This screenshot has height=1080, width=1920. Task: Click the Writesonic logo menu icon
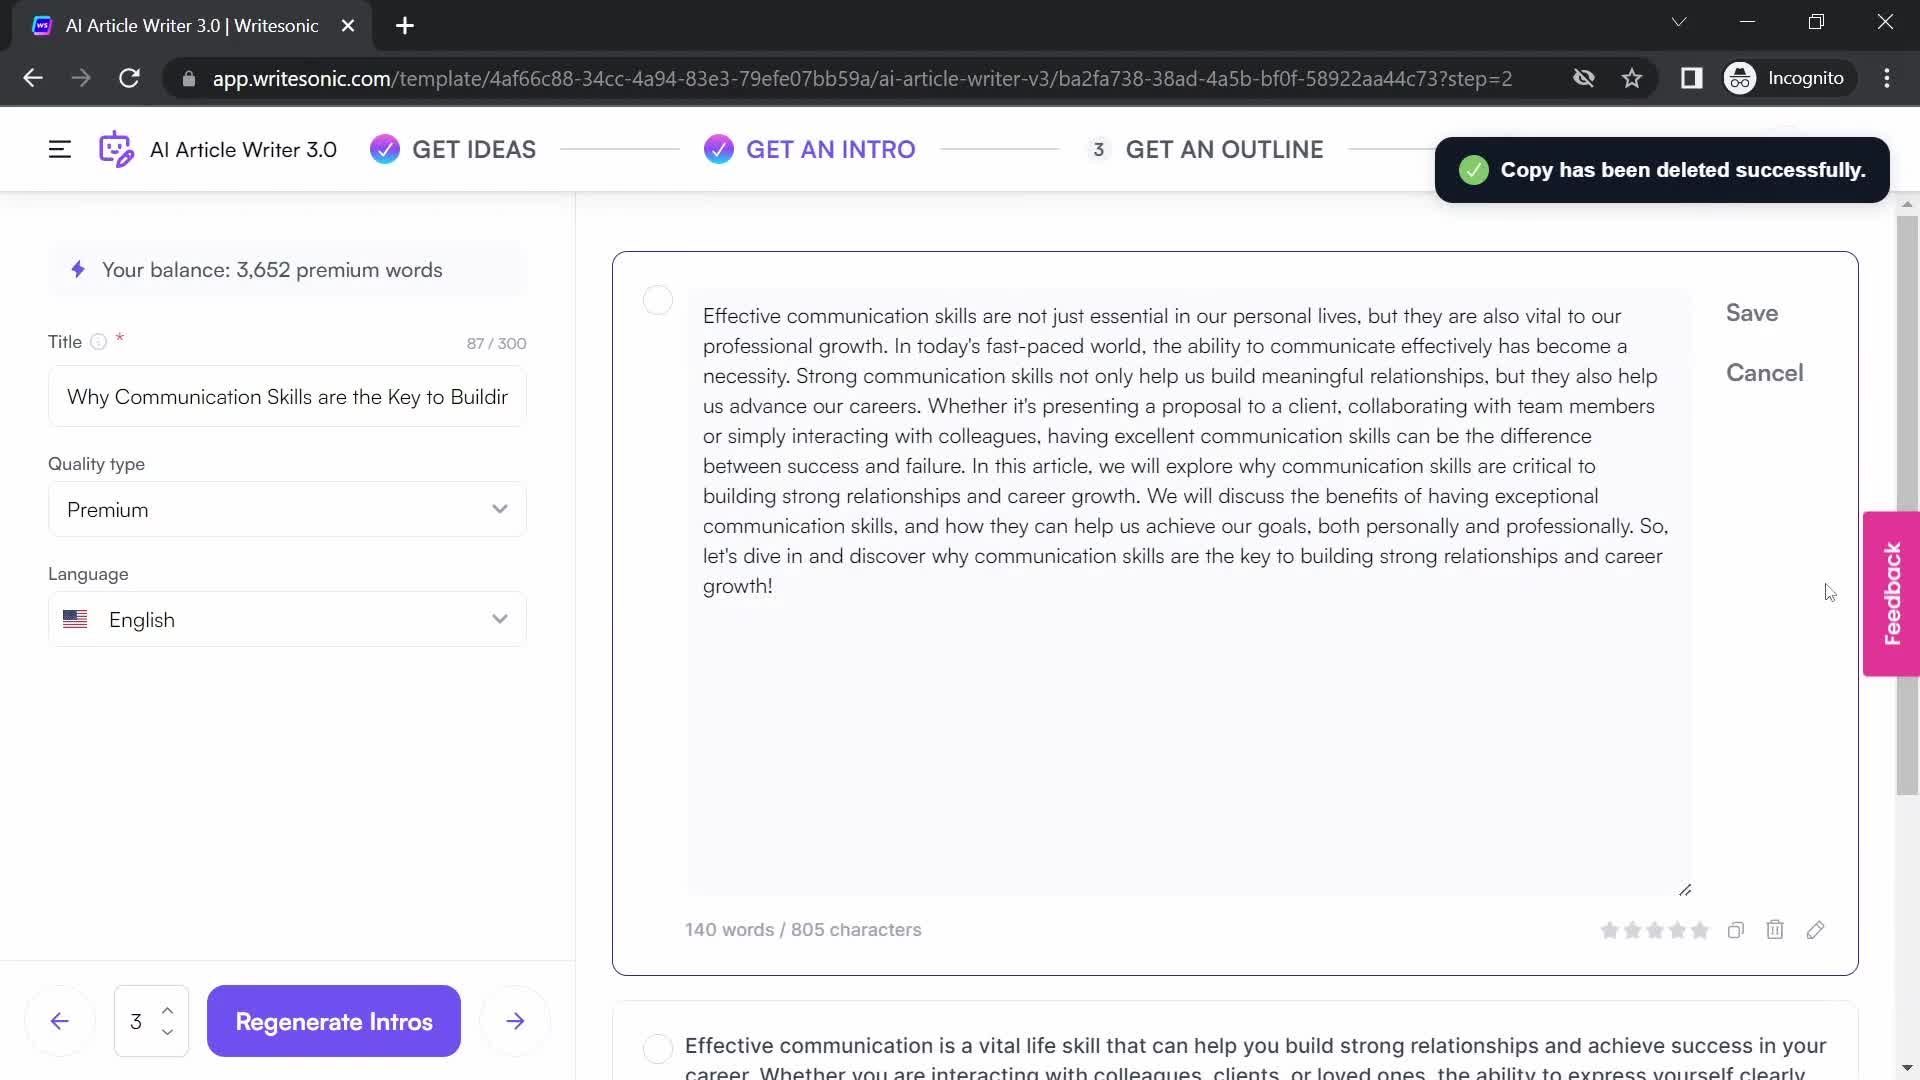[x=116, y=149]
